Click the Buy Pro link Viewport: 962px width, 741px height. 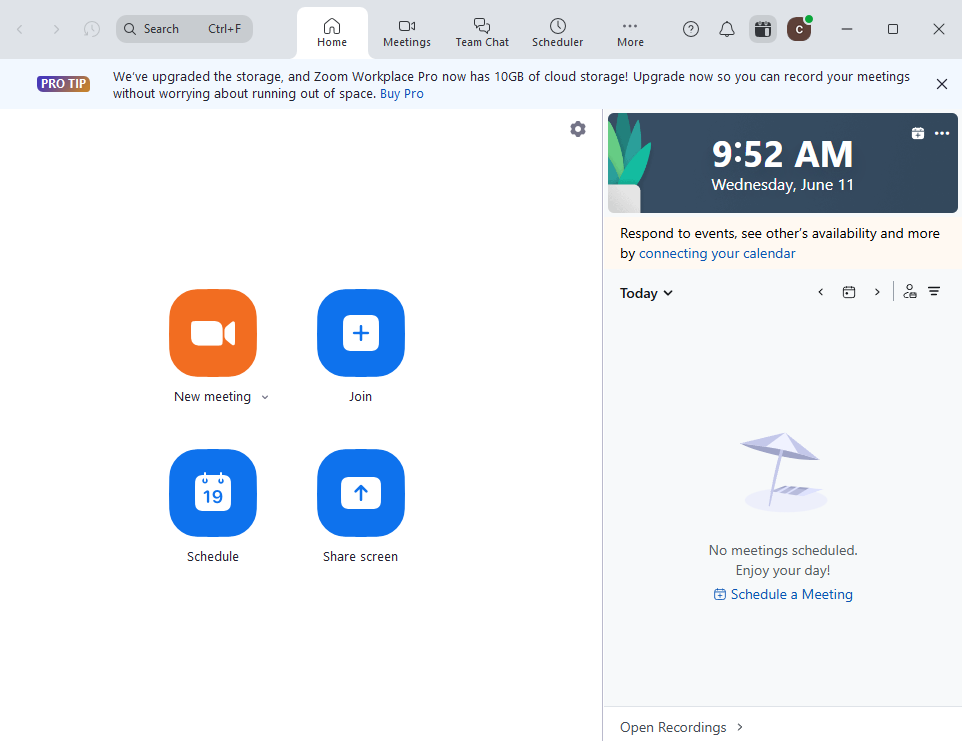[401, 94]
